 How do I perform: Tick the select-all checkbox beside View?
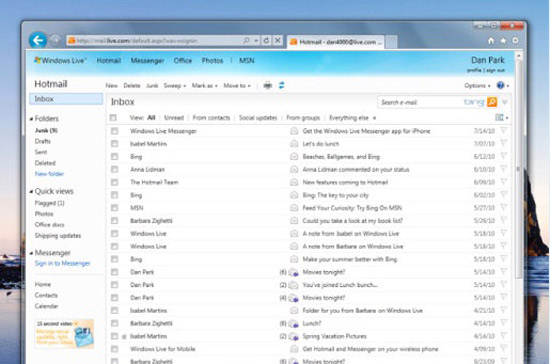pos(113,117)
